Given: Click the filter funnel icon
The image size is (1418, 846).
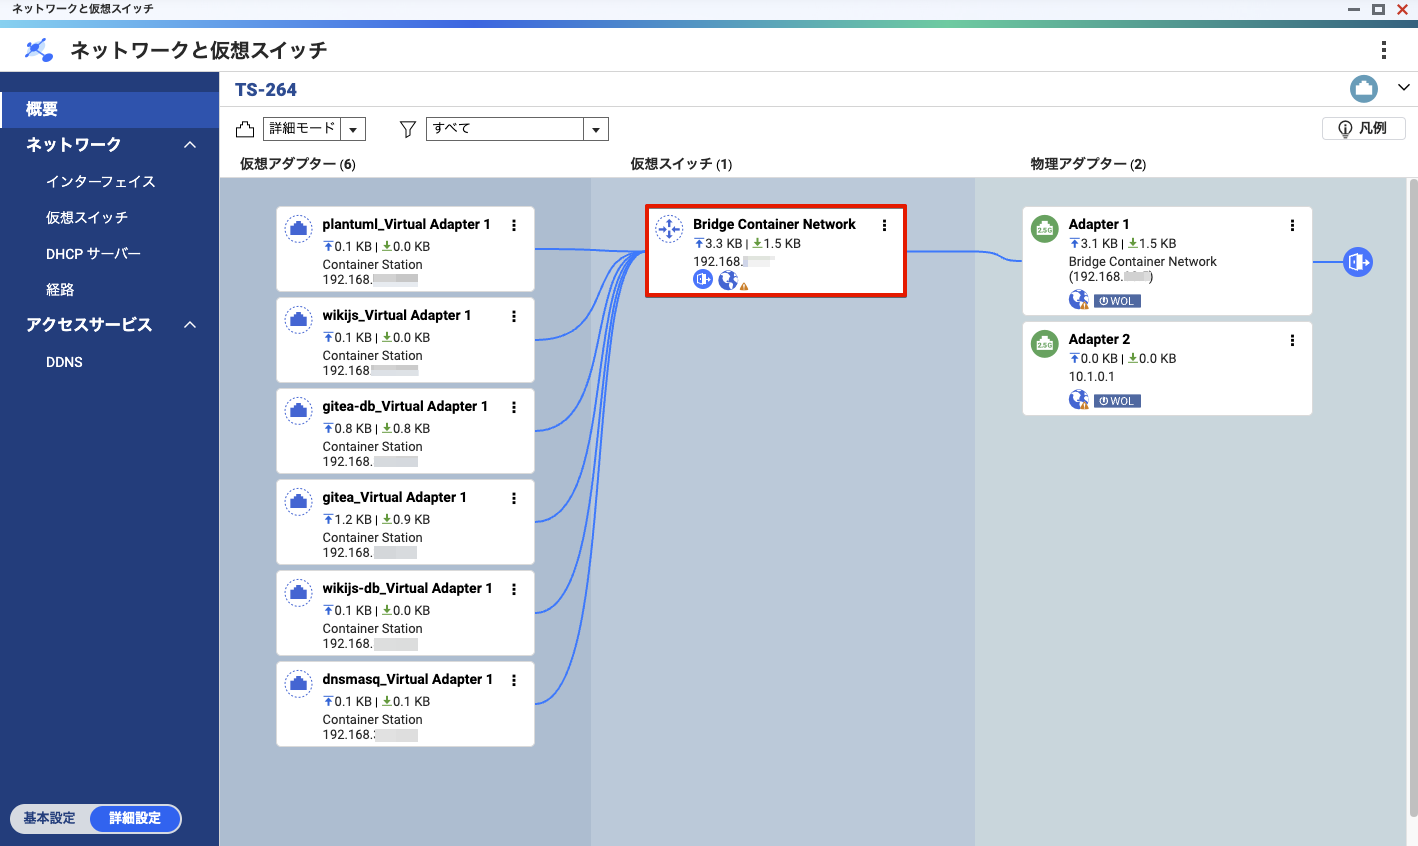Looking at the screenshot, I should 407,129.
